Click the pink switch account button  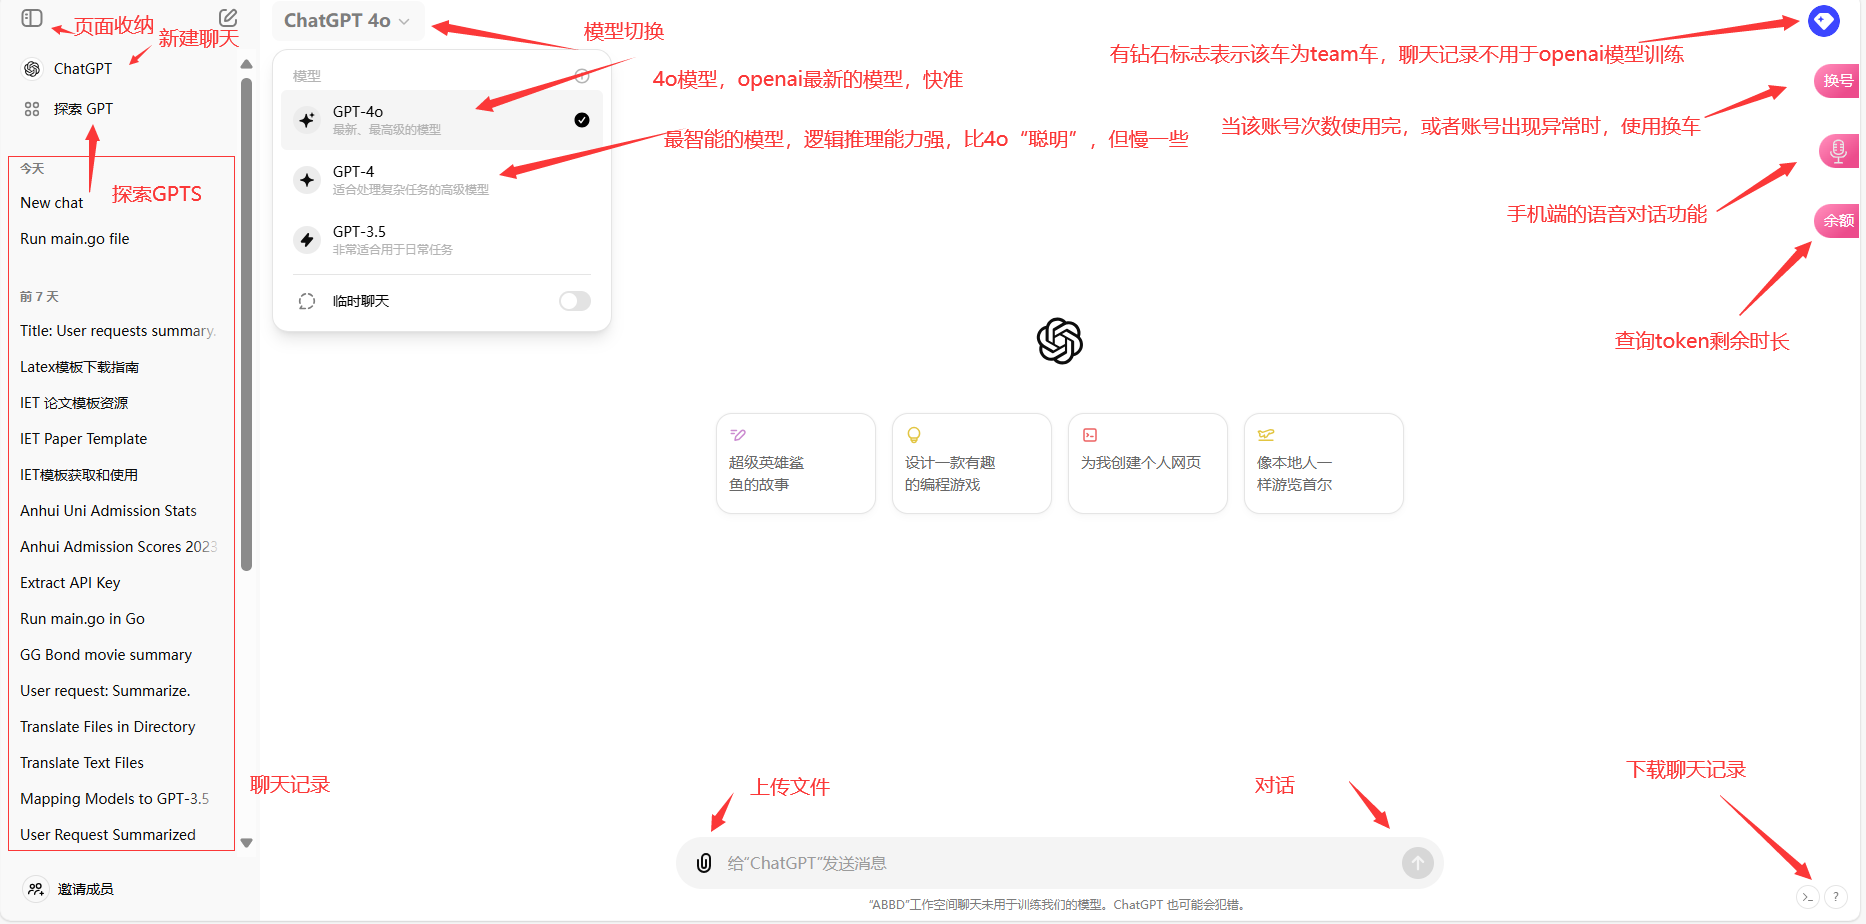click(1837, 81)
